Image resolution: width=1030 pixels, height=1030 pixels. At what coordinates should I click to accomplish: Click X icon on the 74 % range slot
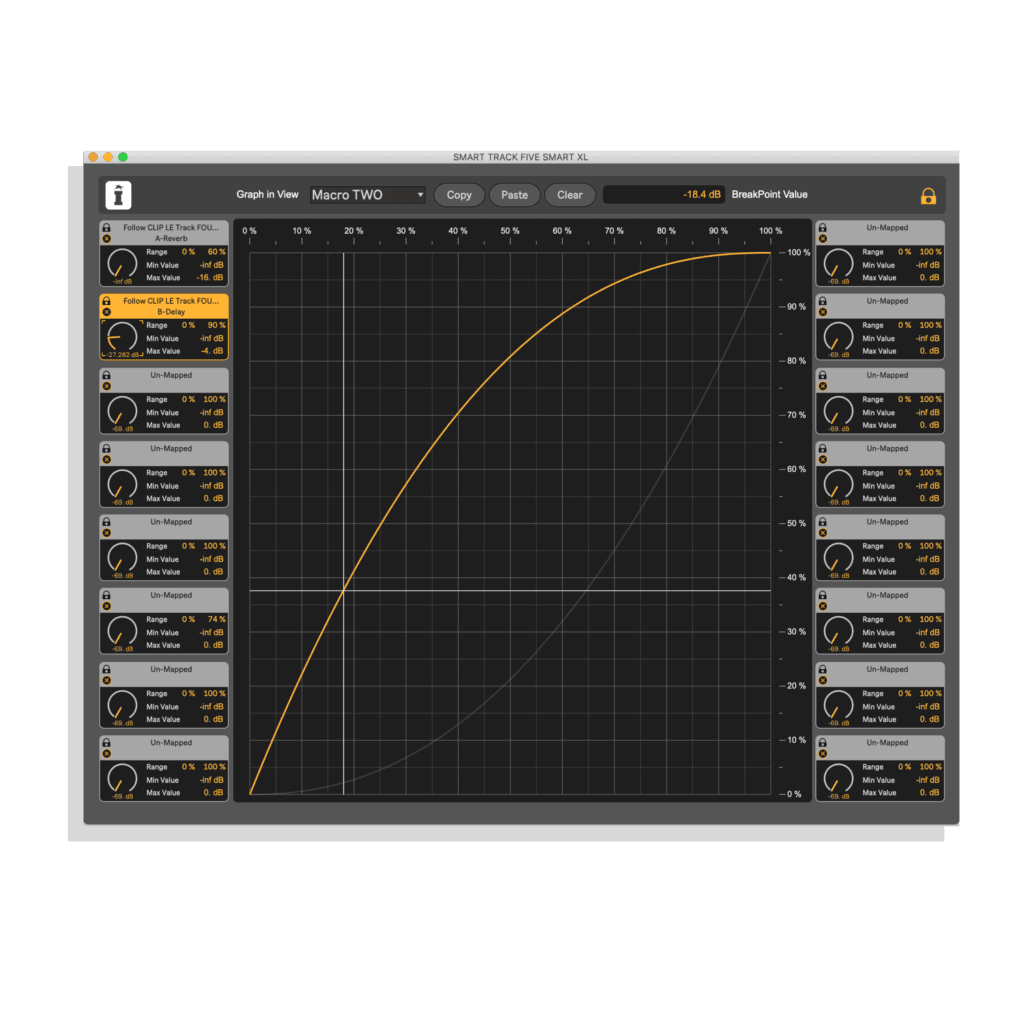click(x=106, y=606)
